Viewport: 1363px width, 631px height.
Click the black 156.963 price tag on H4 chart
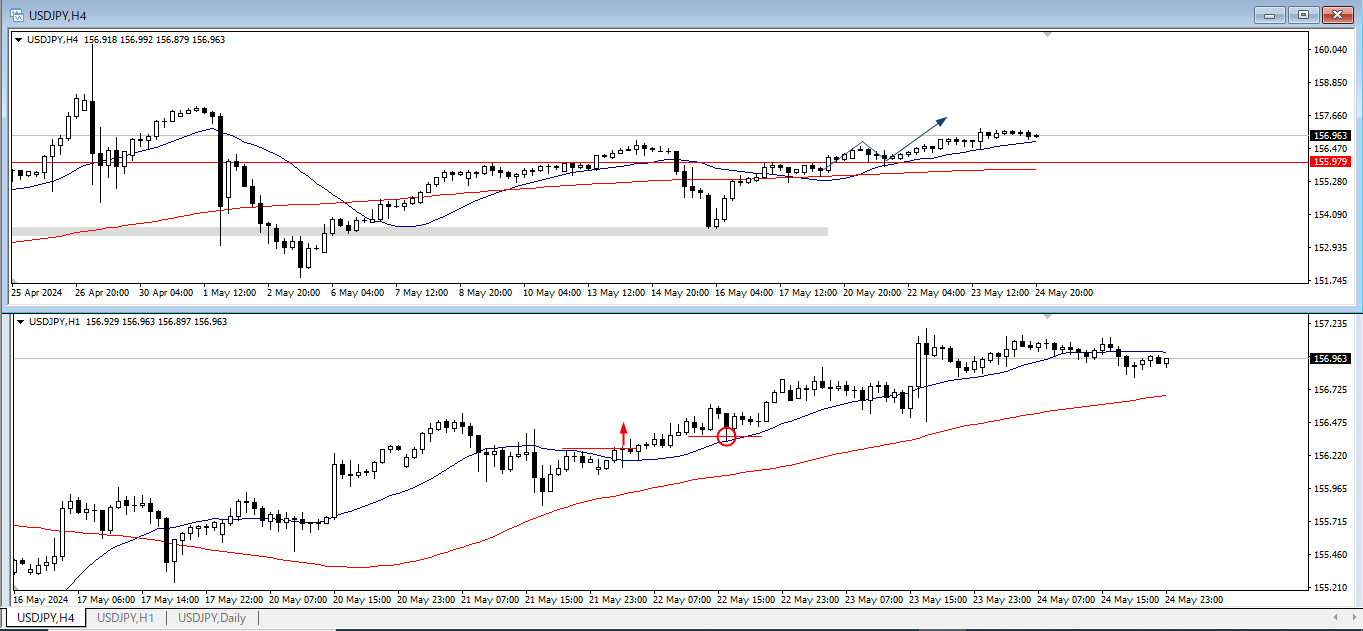tap(1332, 136)
